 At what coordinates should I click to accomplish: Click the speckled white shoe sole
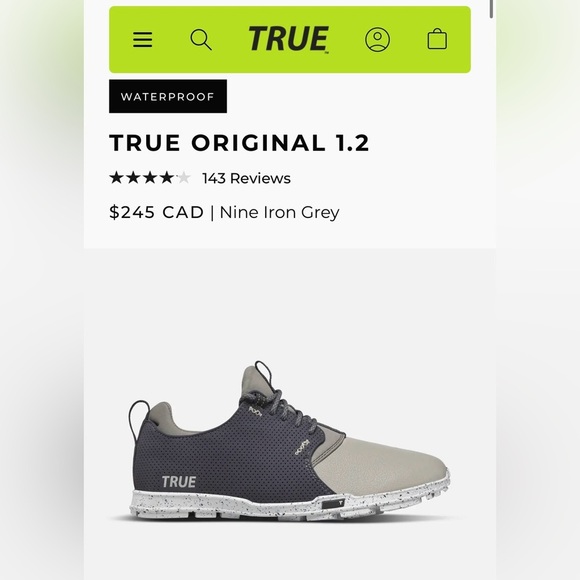(x=289, y=505)
